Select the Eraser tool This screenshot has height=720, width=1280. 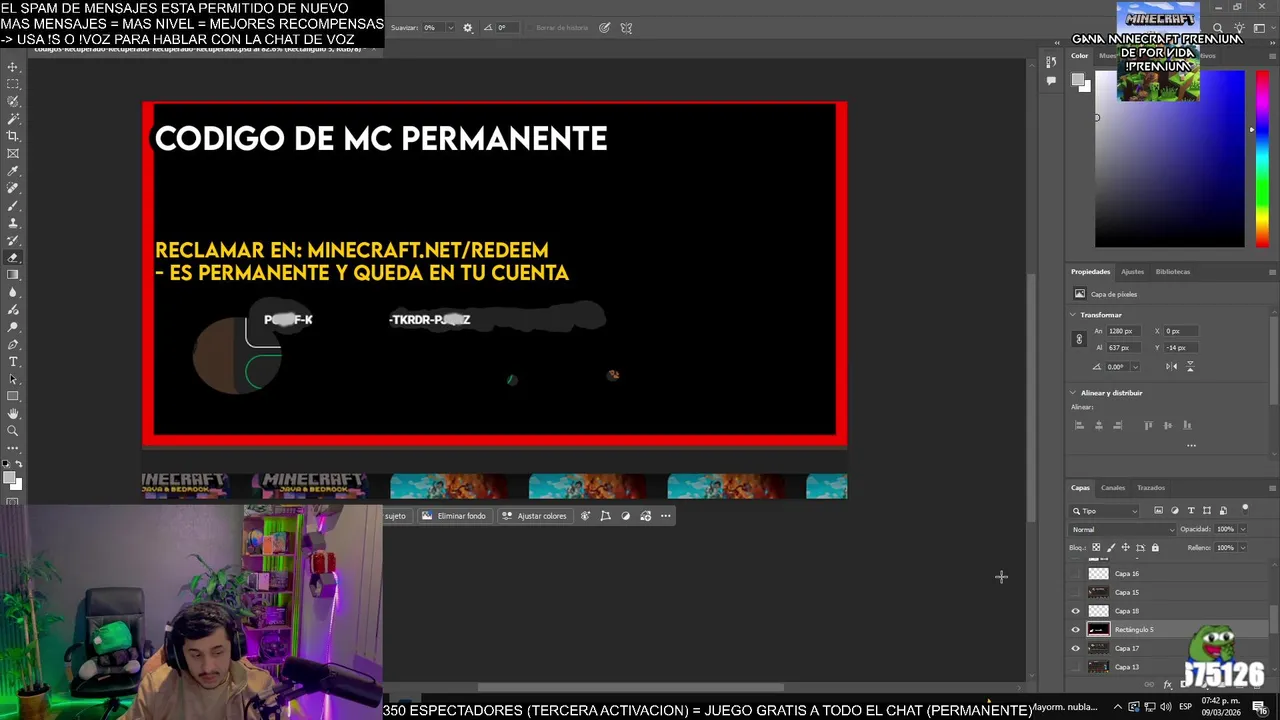click(x=13, y=257)
